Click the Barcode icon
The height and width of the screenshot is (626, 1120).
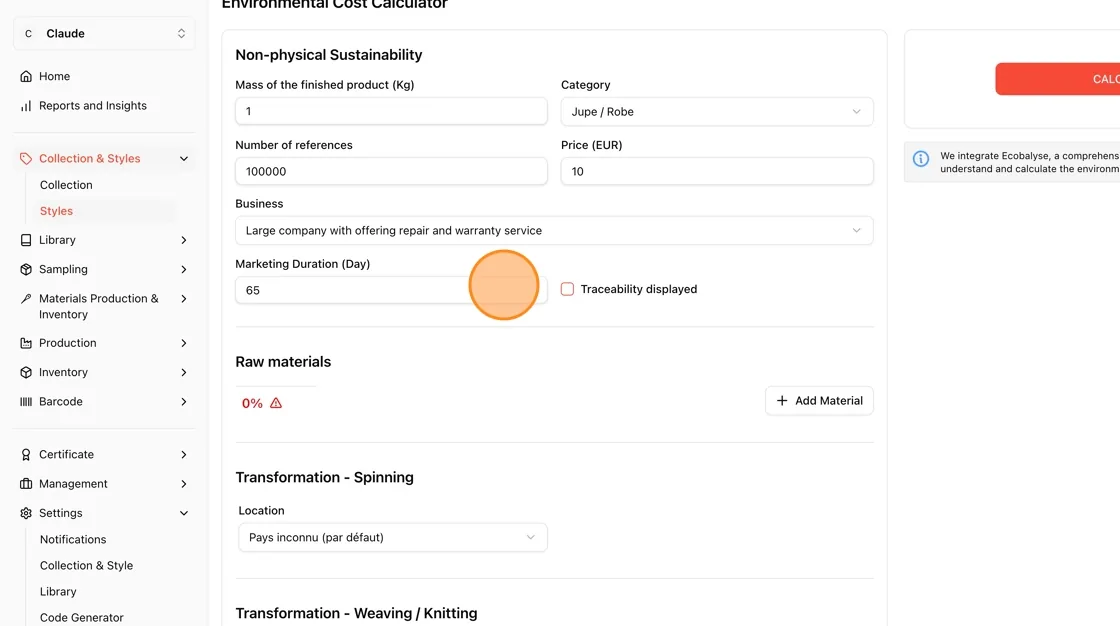coord(26,402)
